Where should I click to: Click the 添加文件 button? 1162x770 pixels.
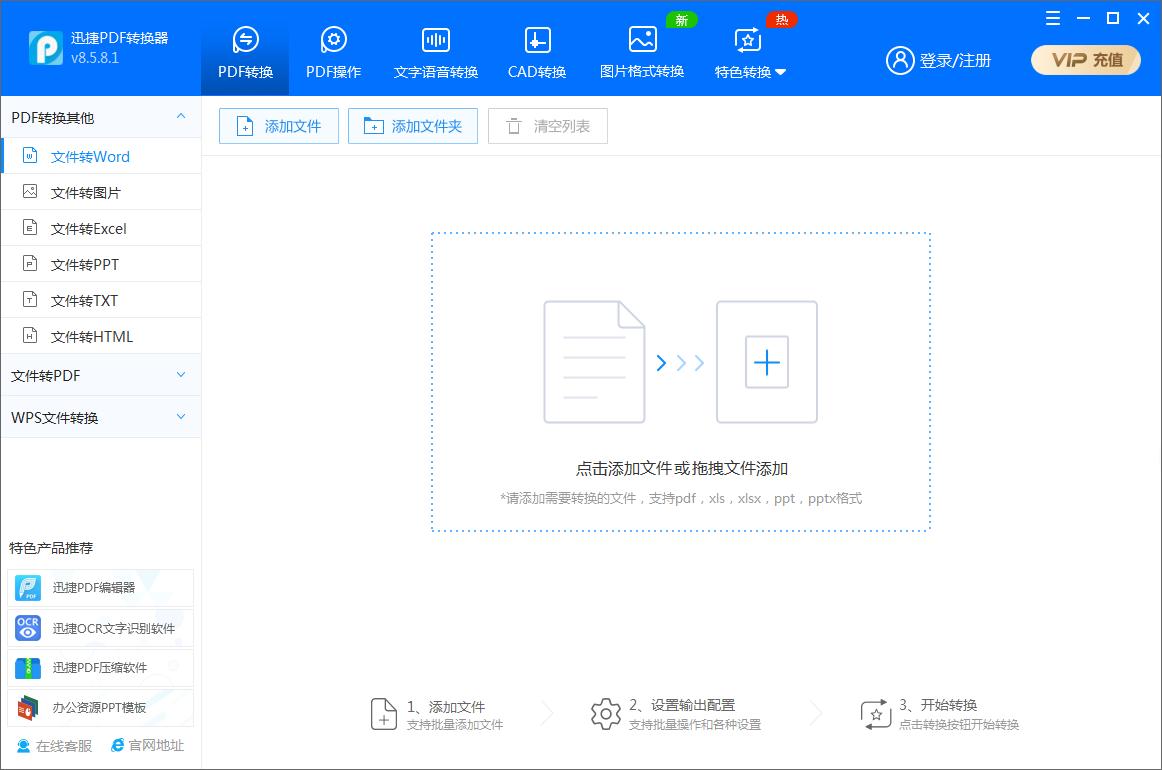coord(278,125)
